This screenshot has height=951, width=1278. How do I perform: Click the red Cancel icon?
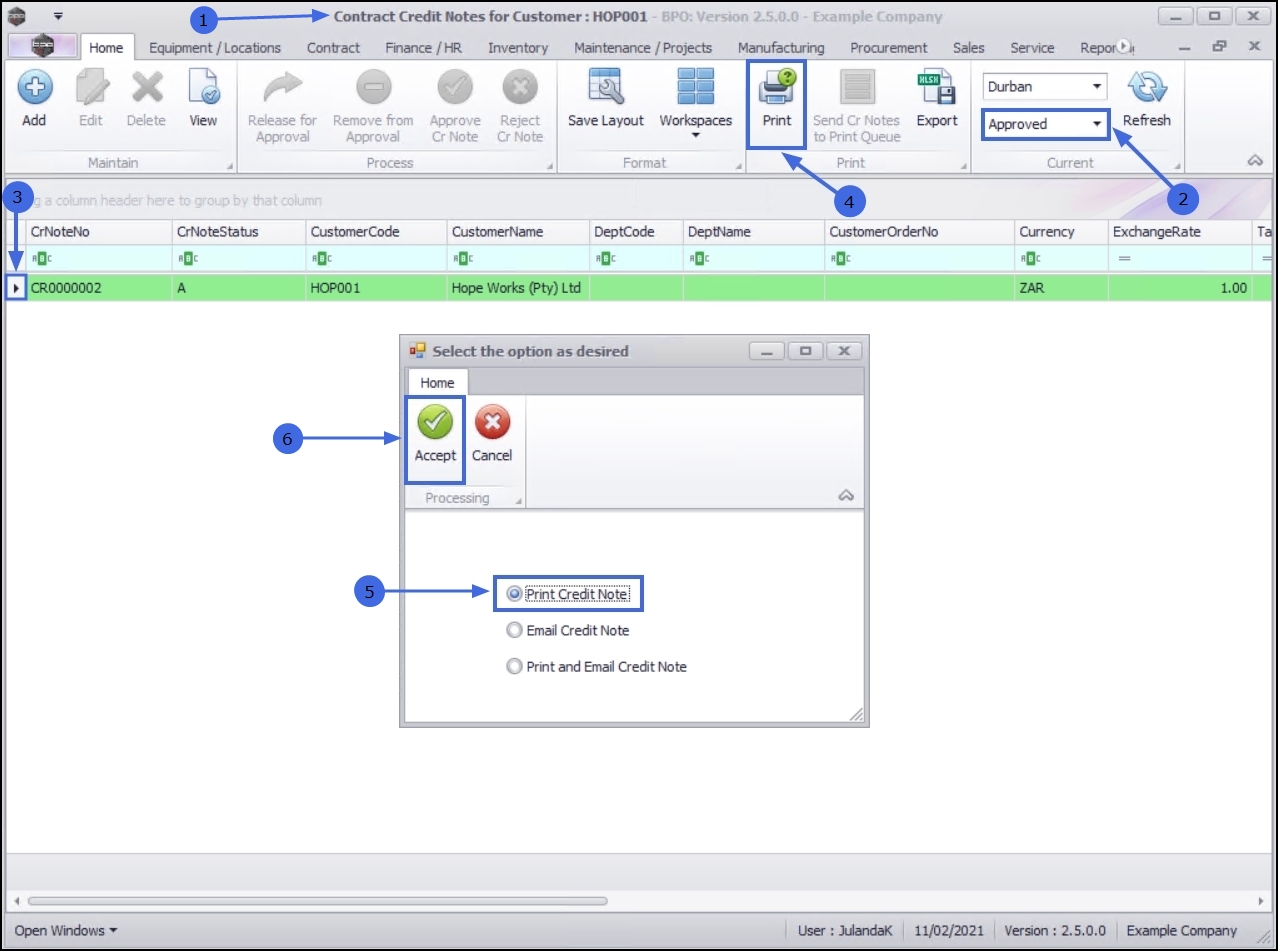coord(492,422)
